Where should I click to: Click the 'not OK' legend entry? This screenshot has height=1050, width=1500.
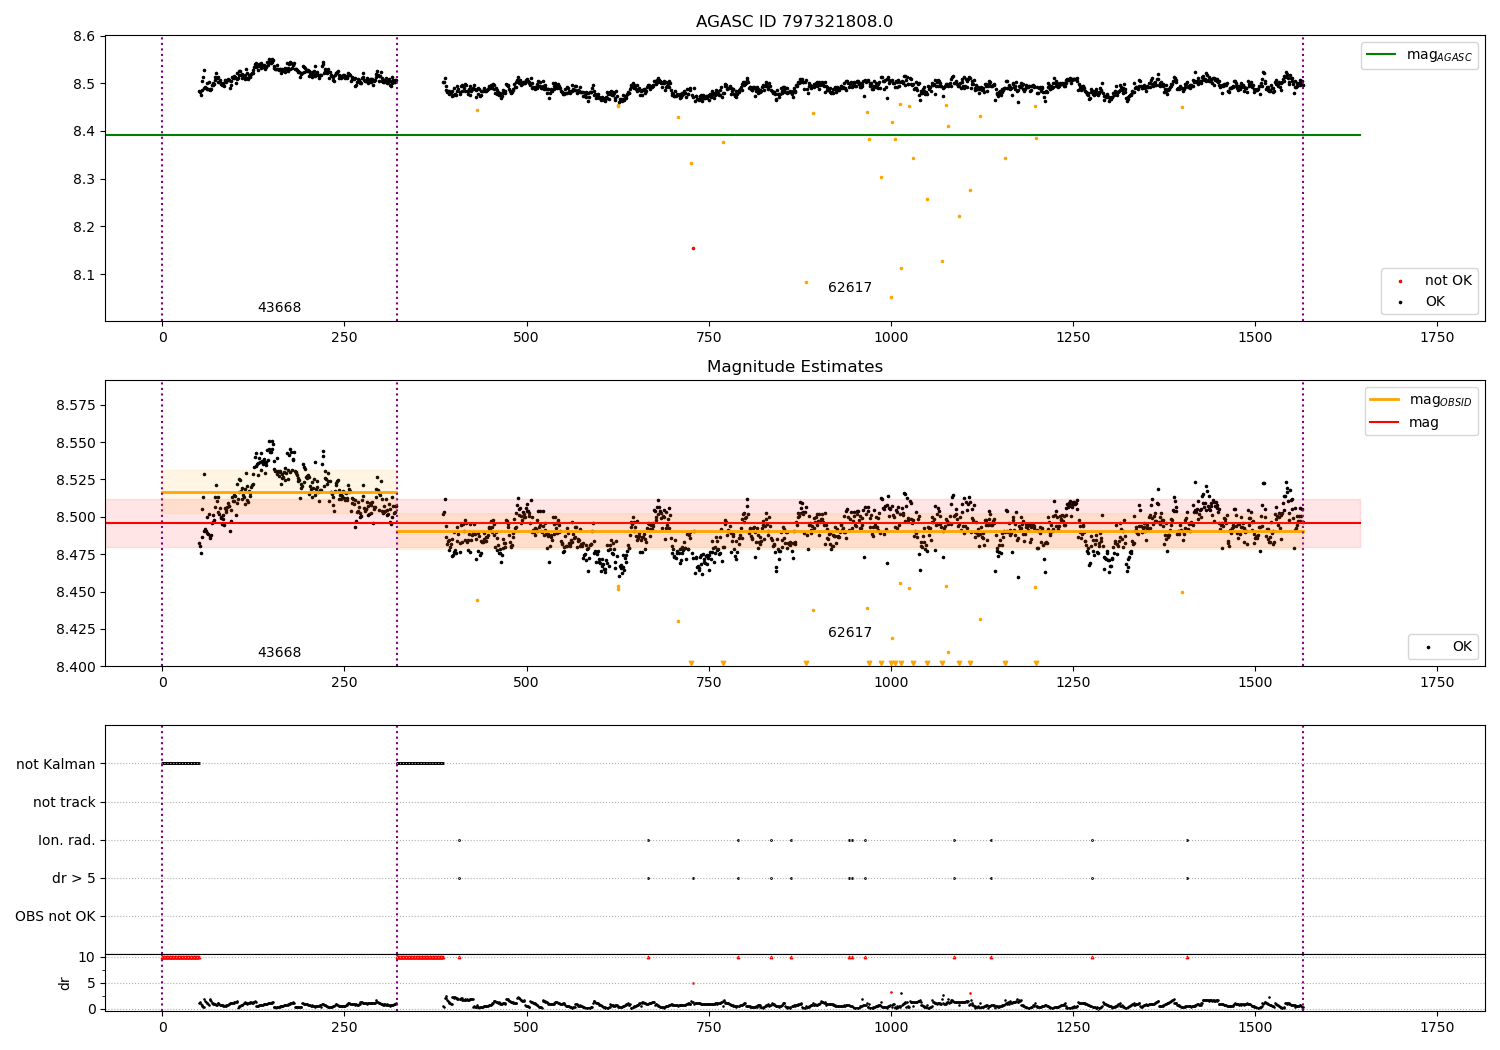click(x=1432, y=281)
